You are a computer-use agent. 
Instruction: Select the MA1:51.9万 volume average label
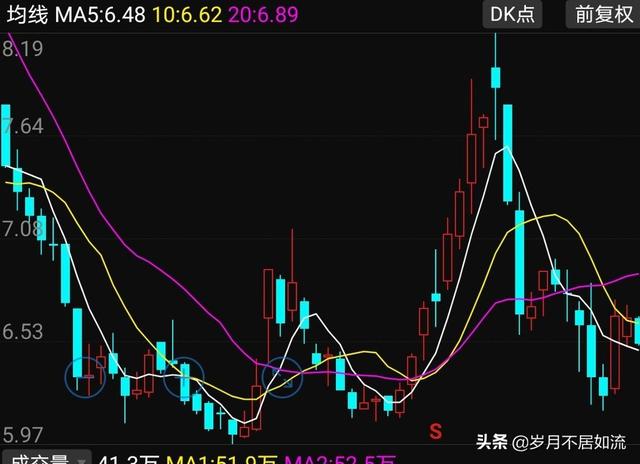222,460
